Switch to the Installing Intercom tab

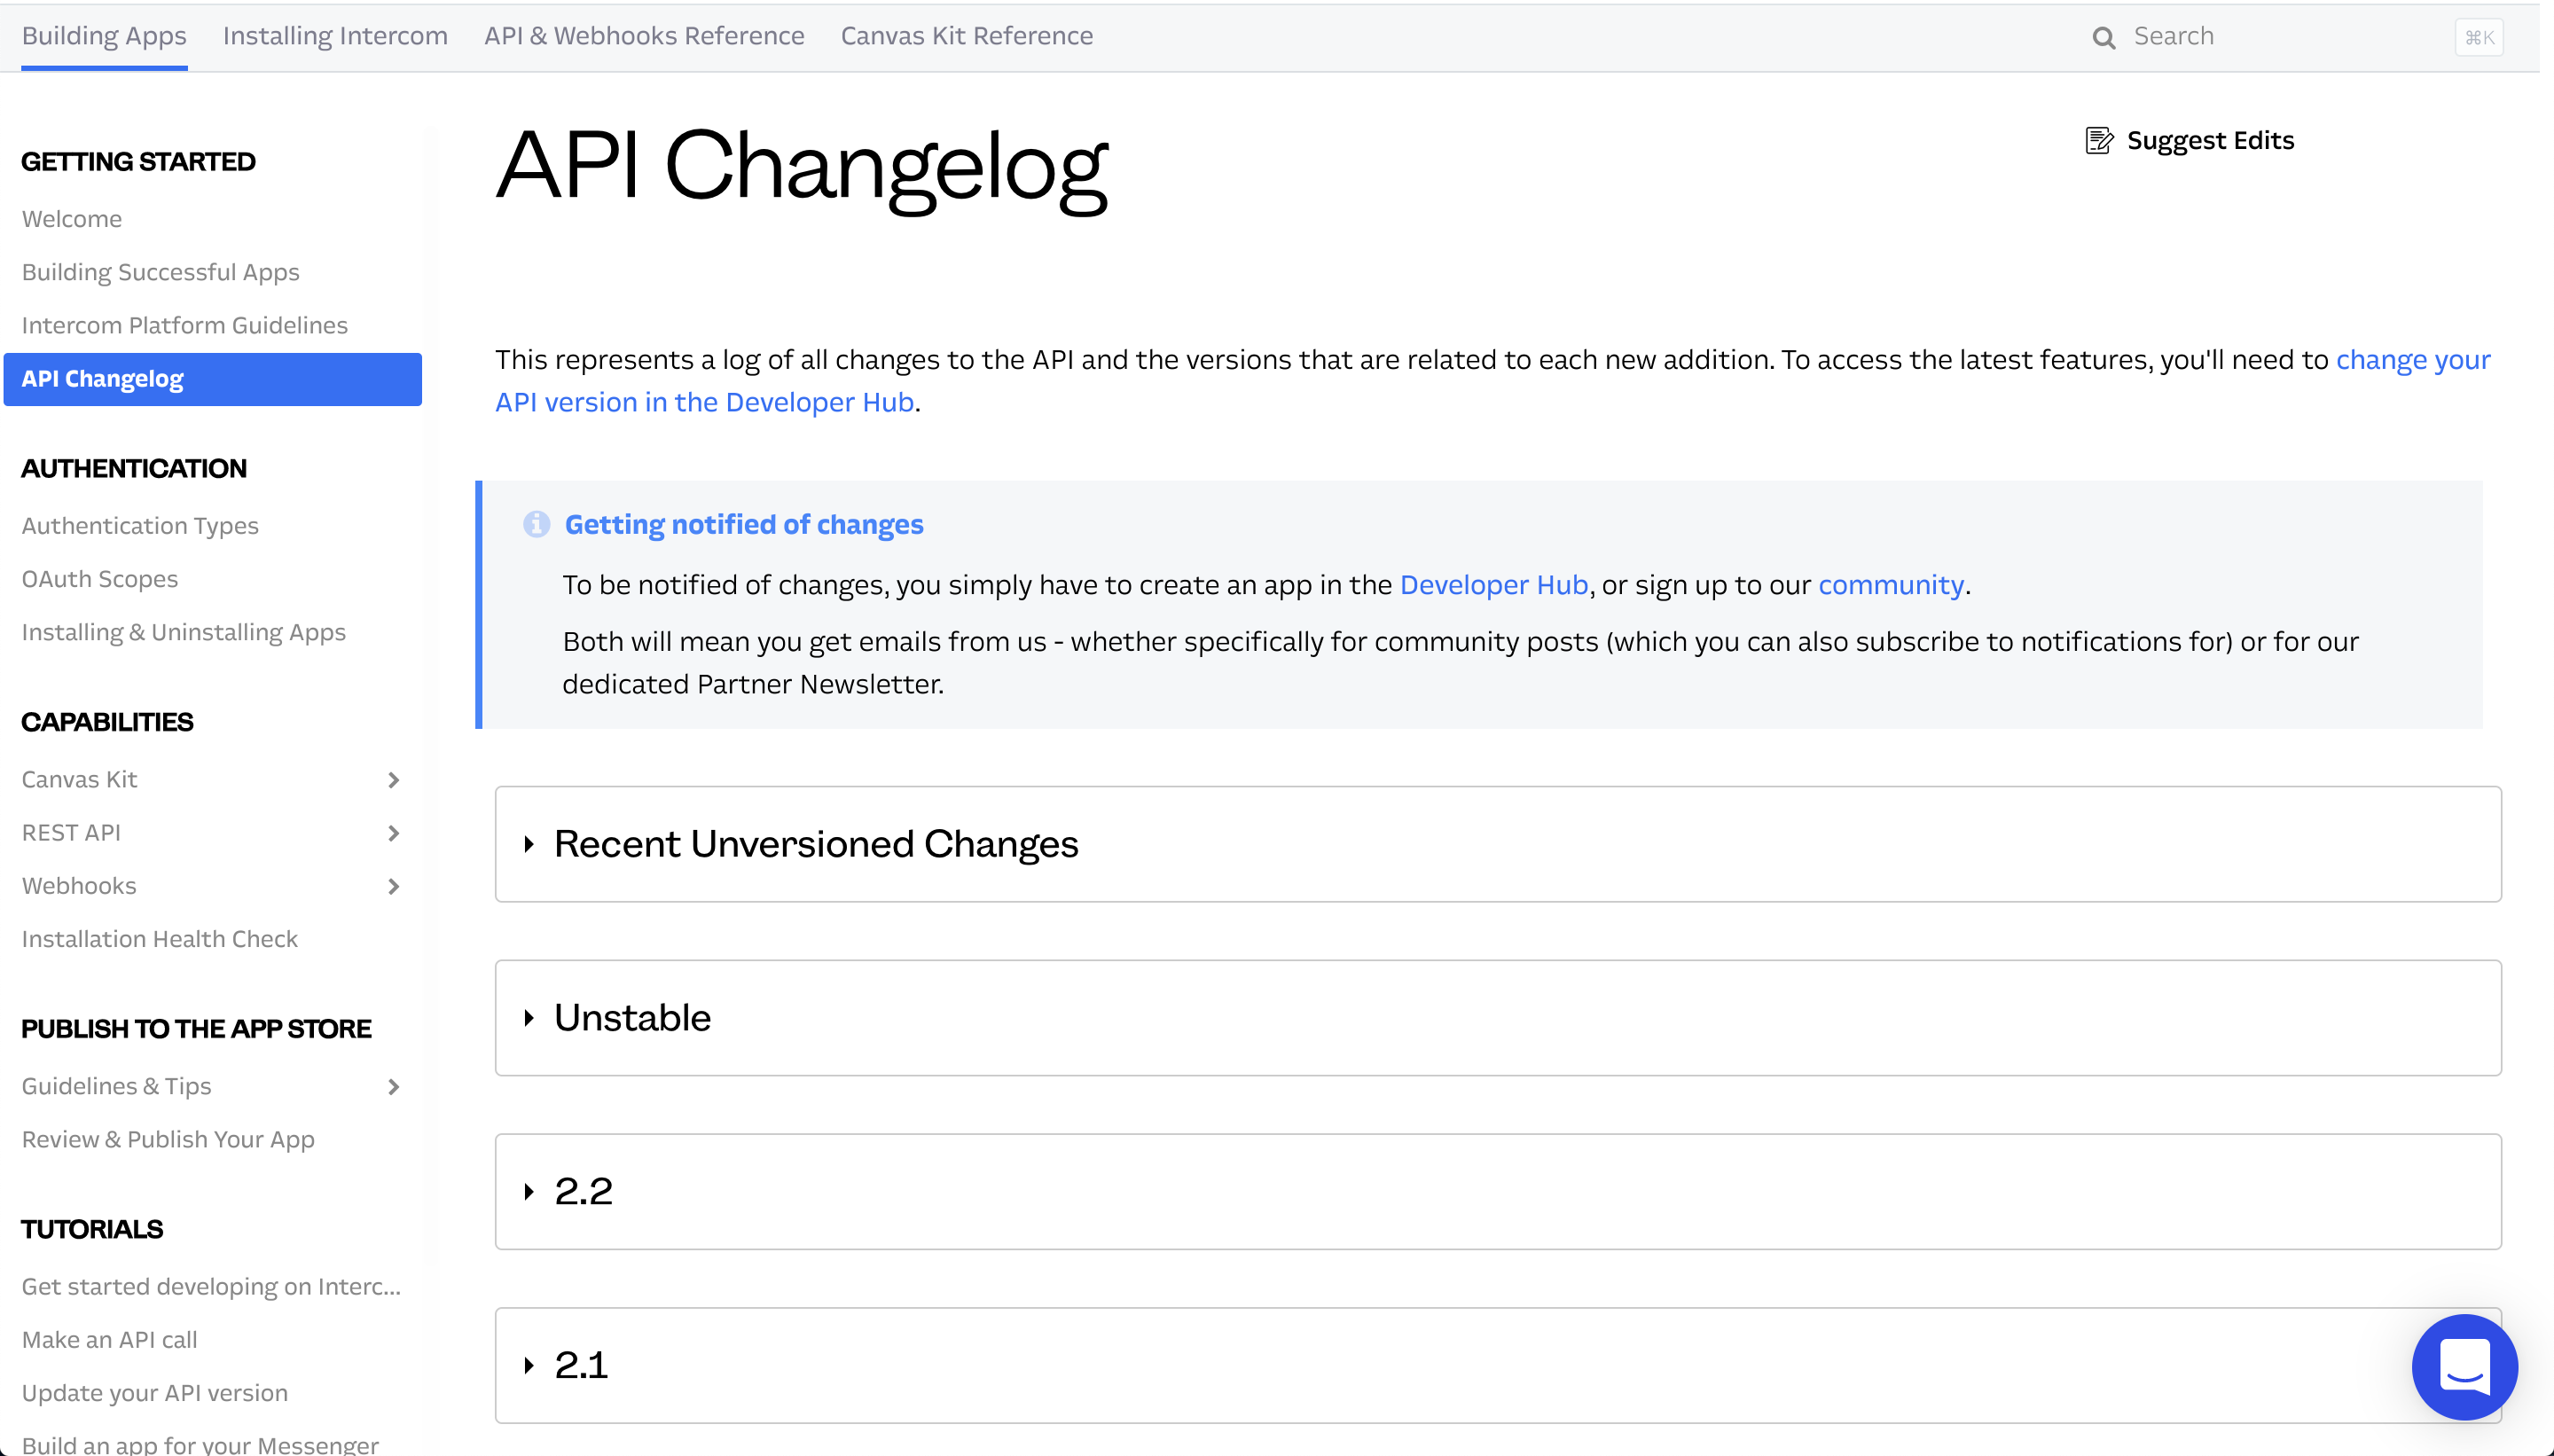pyautogui.click(x=335, y=36)
